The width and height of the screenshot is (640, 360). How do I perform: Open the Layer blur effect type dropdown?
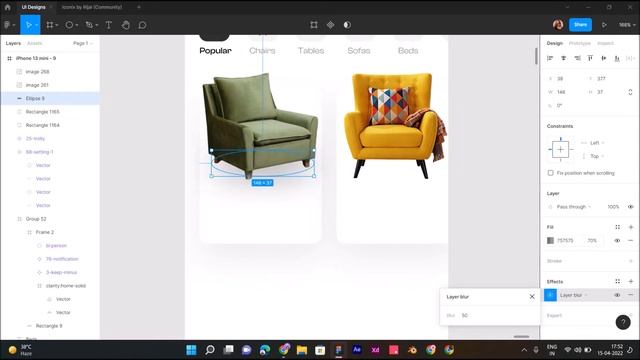[573, 295]
